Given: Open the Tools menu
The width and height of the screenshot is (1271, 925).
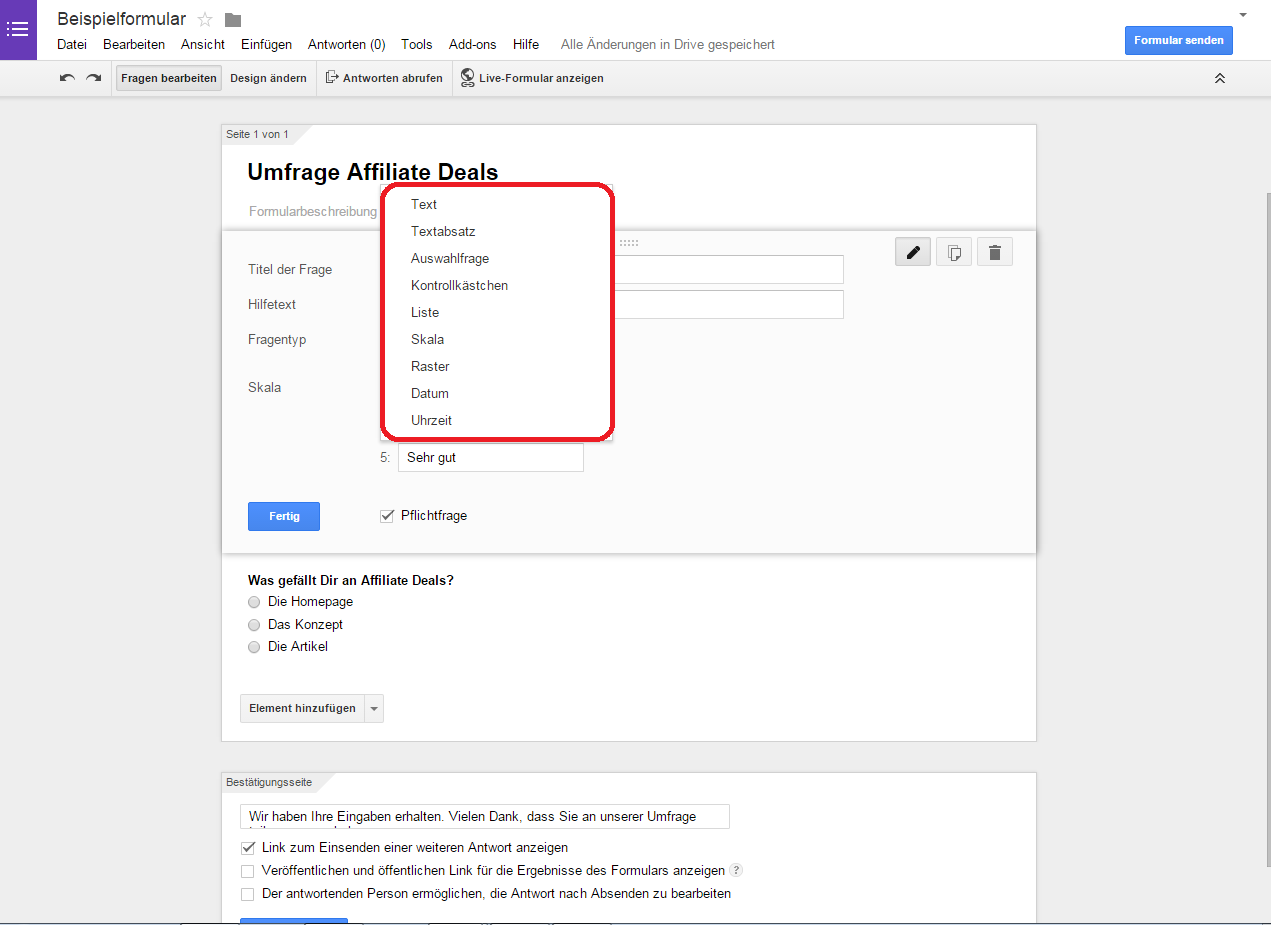Looking at the screenshot, I should coord(417,44).
